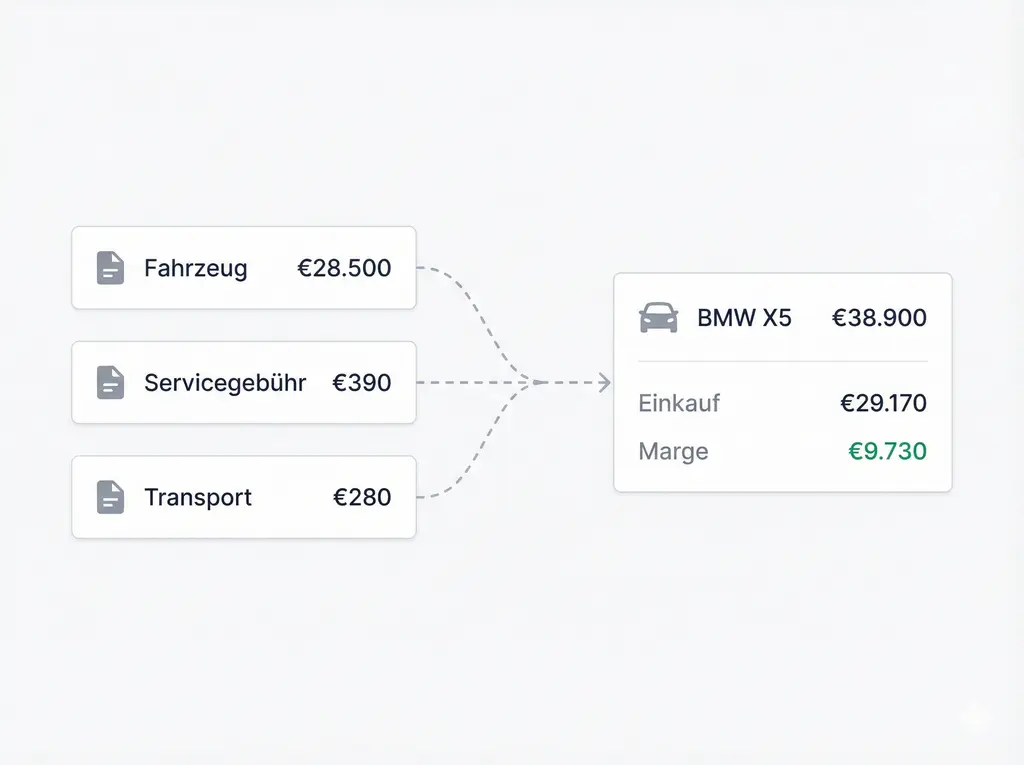Click the arrowhead pointing to the BMW card
1024x765 pixels.
[x=603, y=382]
